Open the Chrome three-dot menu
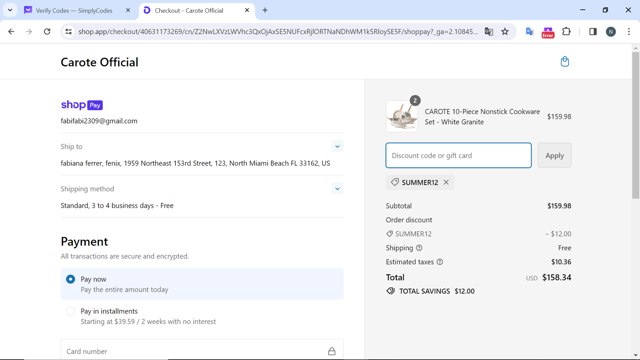 (x=629, y=31)
